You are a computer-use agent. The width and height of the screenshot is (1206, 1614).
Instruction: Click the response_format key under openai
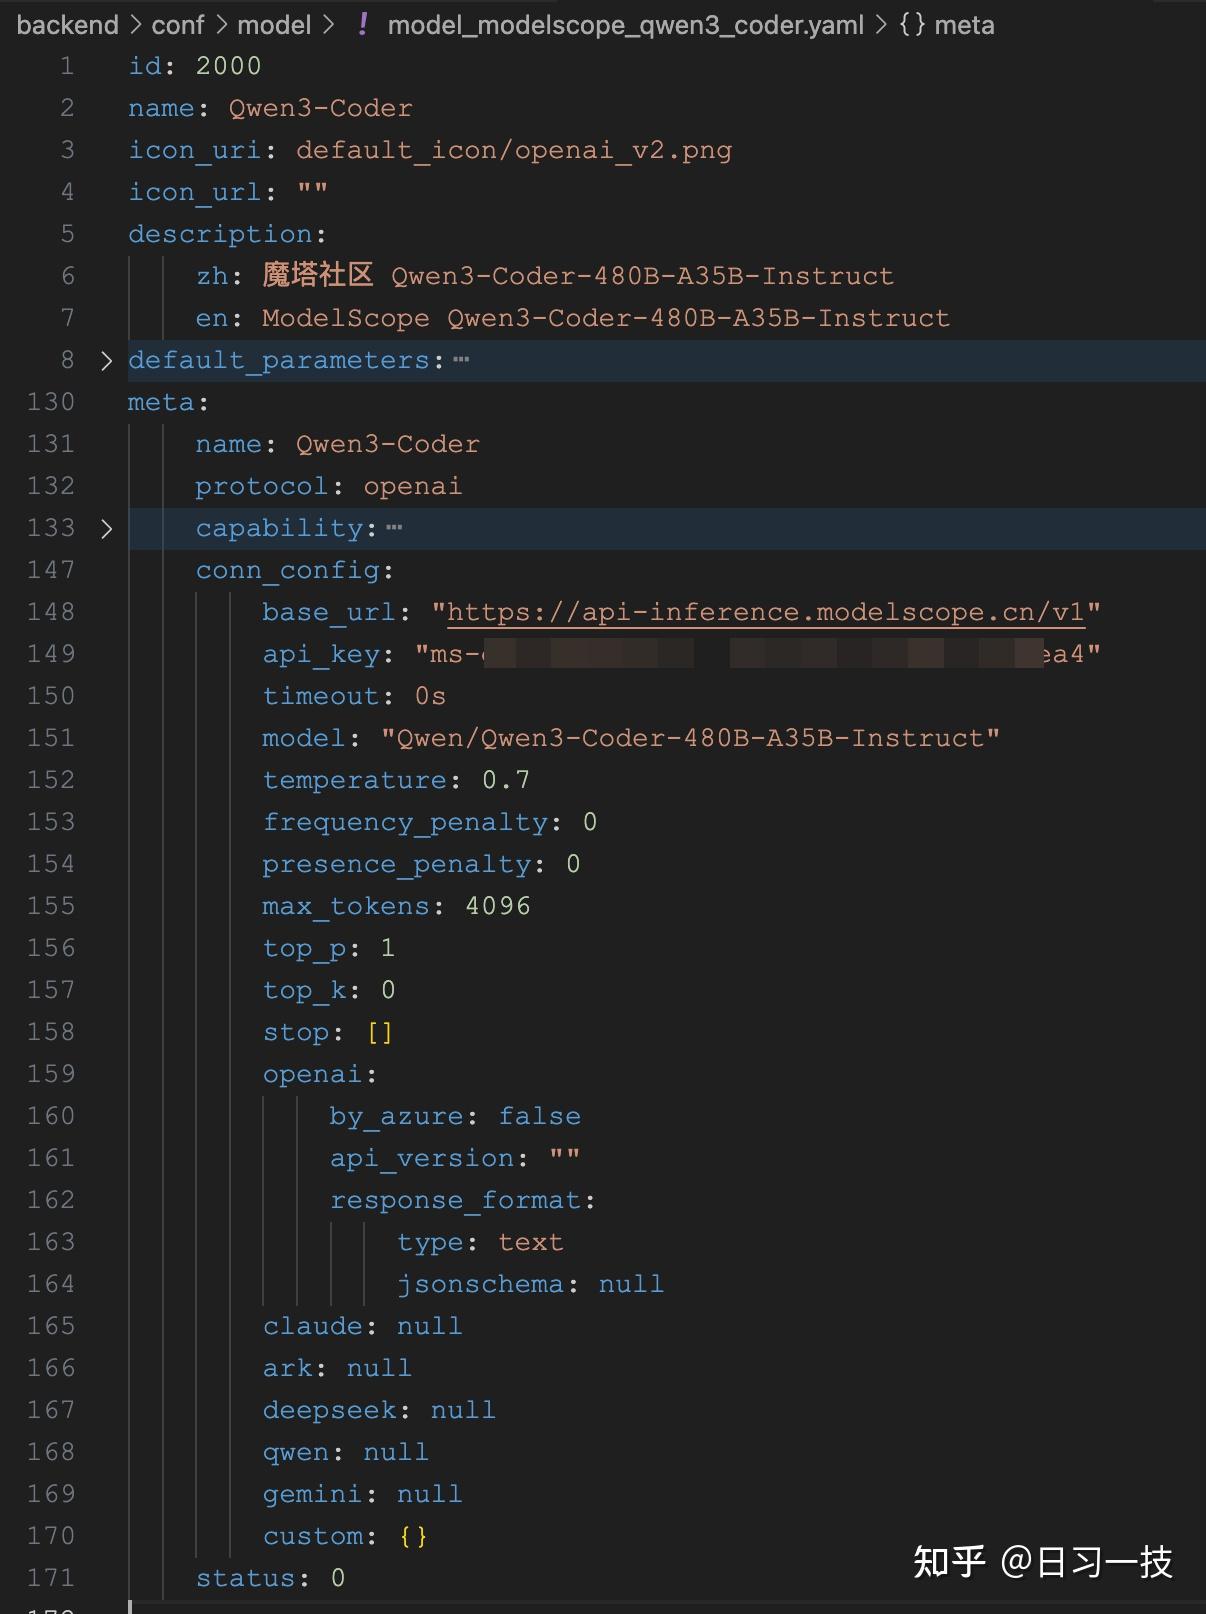click(456, 1200)
